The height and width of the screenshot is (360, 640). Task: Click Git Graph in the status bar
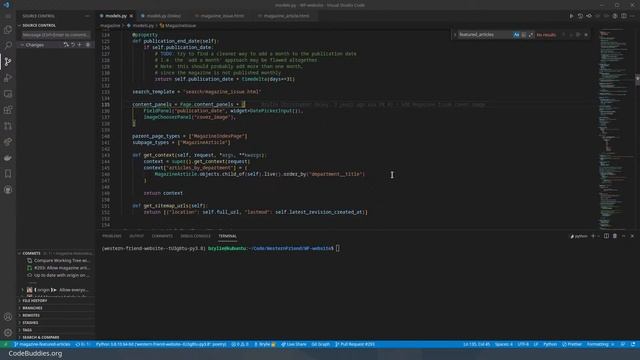click(320, 344)
